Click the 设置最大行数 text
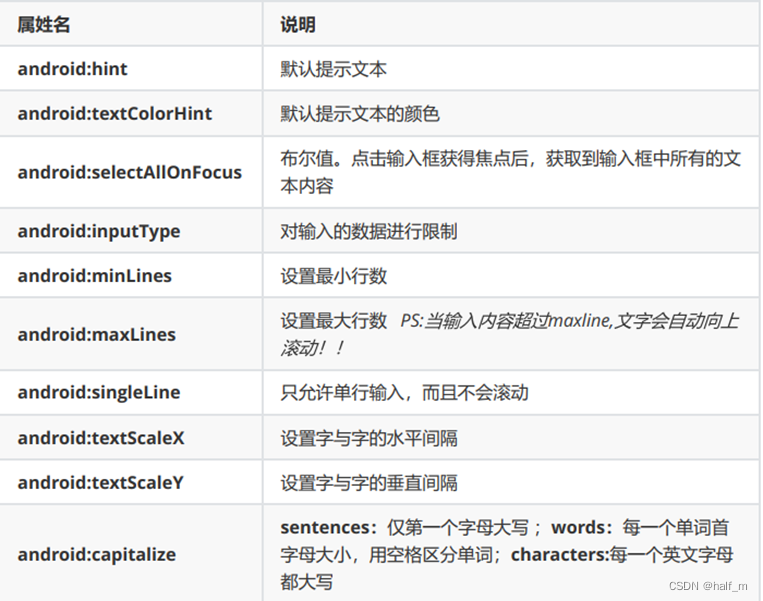This screenshot has width=763, height=601. [333, 321]
